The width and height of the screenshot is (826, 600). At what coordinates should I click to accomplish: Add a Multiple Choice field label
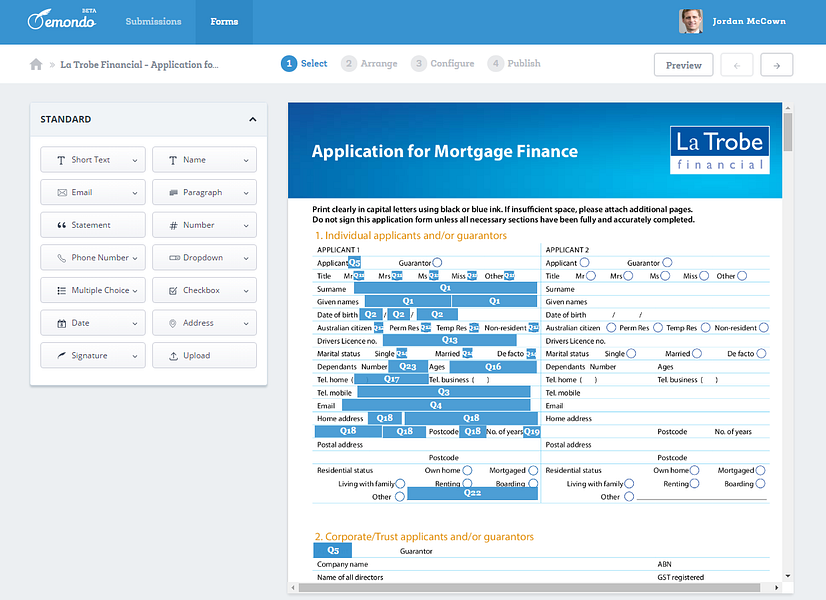point(100,290)
